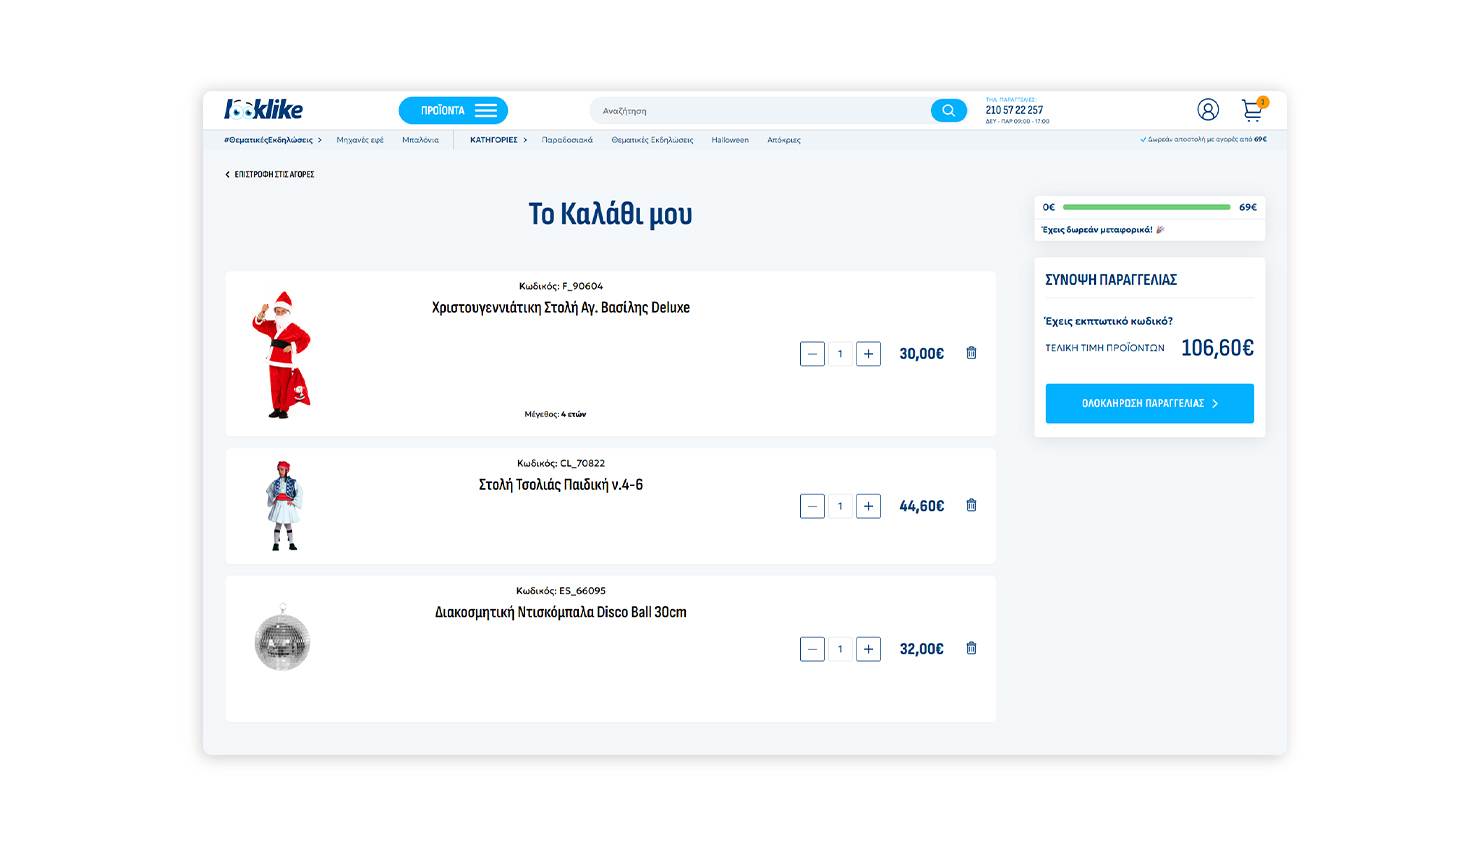
Task: Click the free shipping progress bar
Action: pyautogui.click(x=1146, y=207)
